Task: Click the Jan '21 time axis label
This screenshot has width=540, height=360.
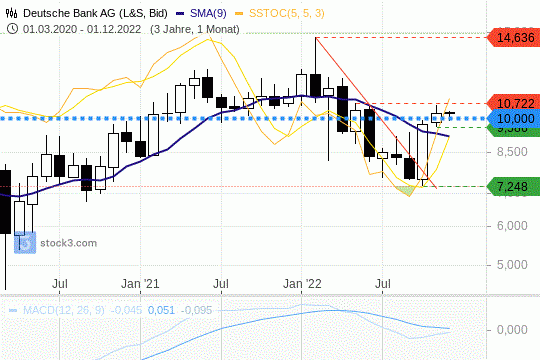Action: 140,284
